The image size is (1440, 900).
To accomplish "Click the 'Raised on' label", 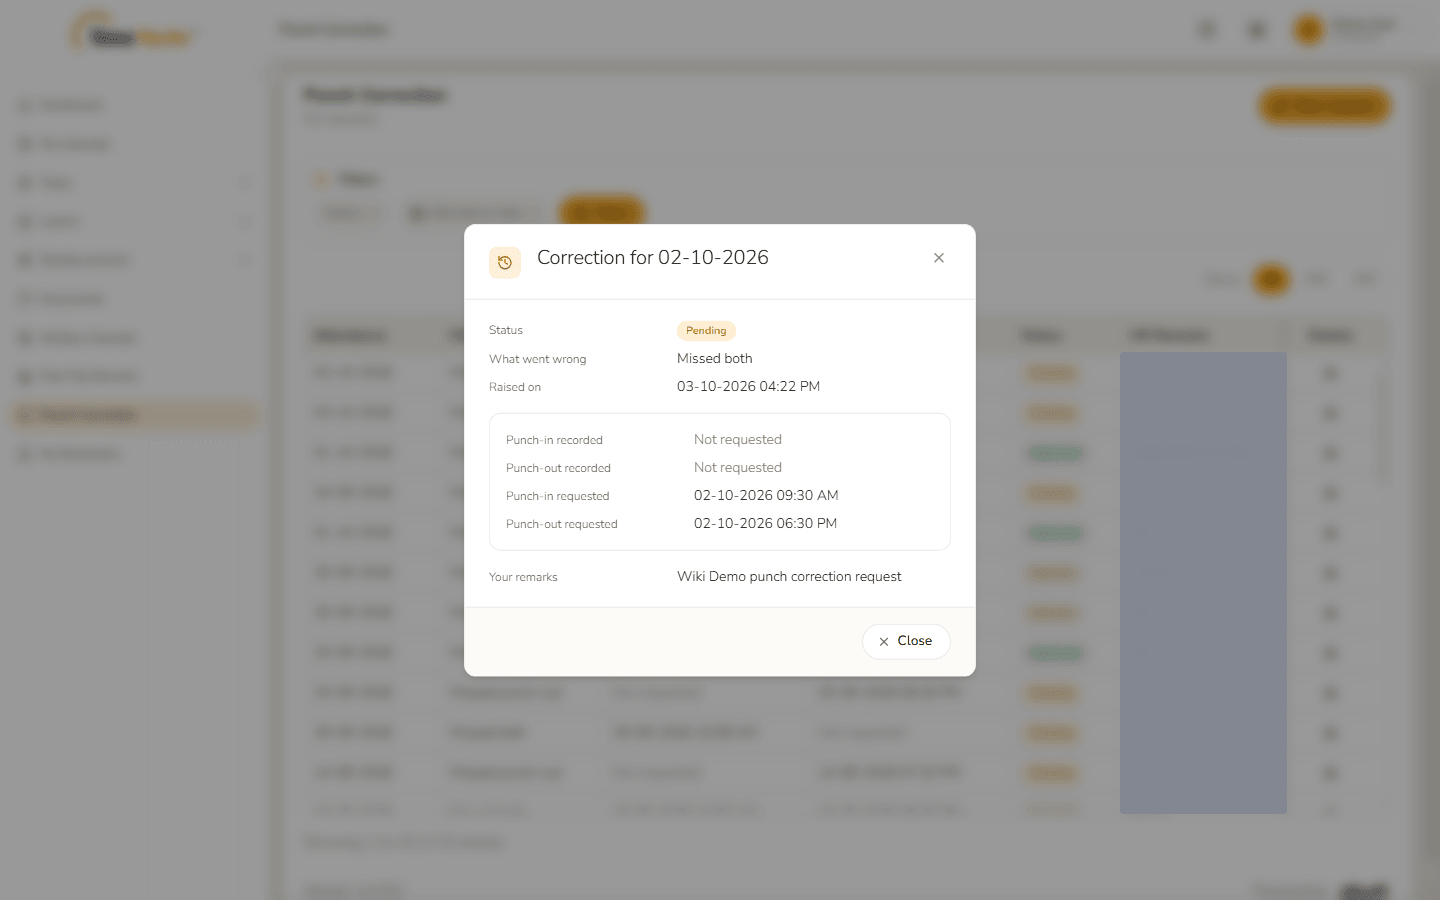I will tap(515, 387).
